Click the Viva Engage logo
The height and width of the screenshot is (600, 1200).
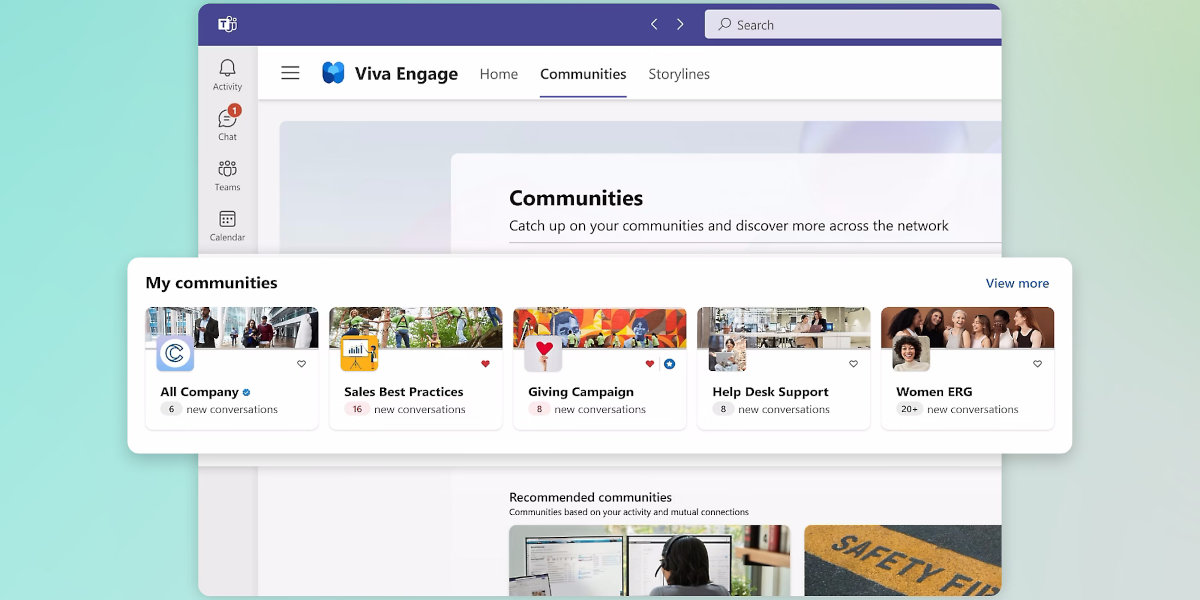(x=333, y=73)
